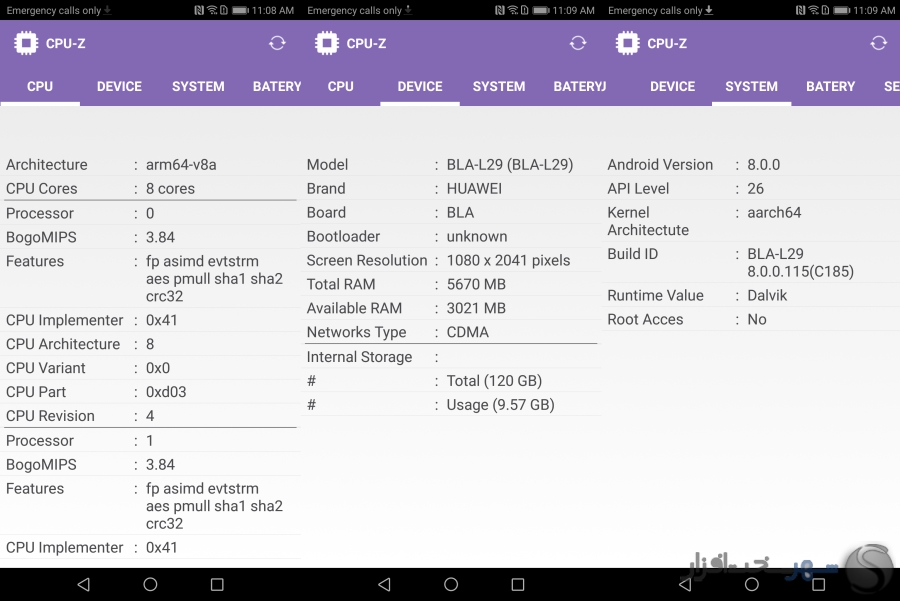Screen dimensions: 900x601
Task: Tap the NFC icon in the 11:08 AM status bar
Action: click(x=199, y=10)
